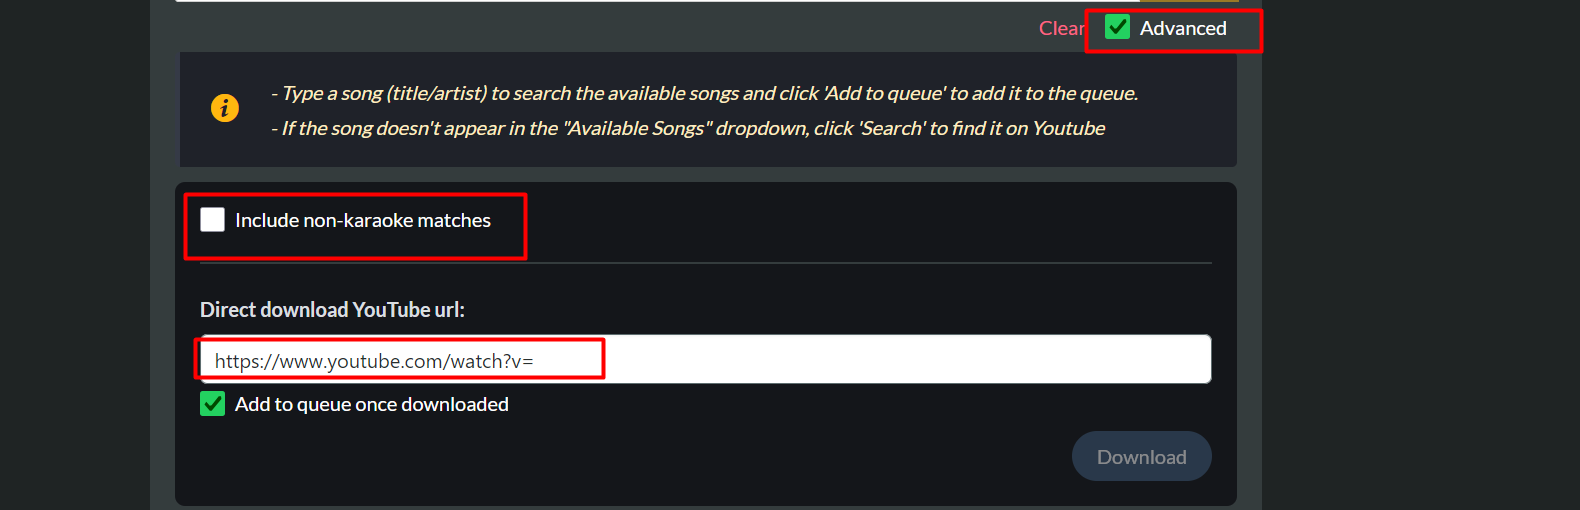Click the 'https://www.youtube.com/watch?v=' placeholder text
The width and height of the screenshot is (1580, 510).
click(374, 361)
